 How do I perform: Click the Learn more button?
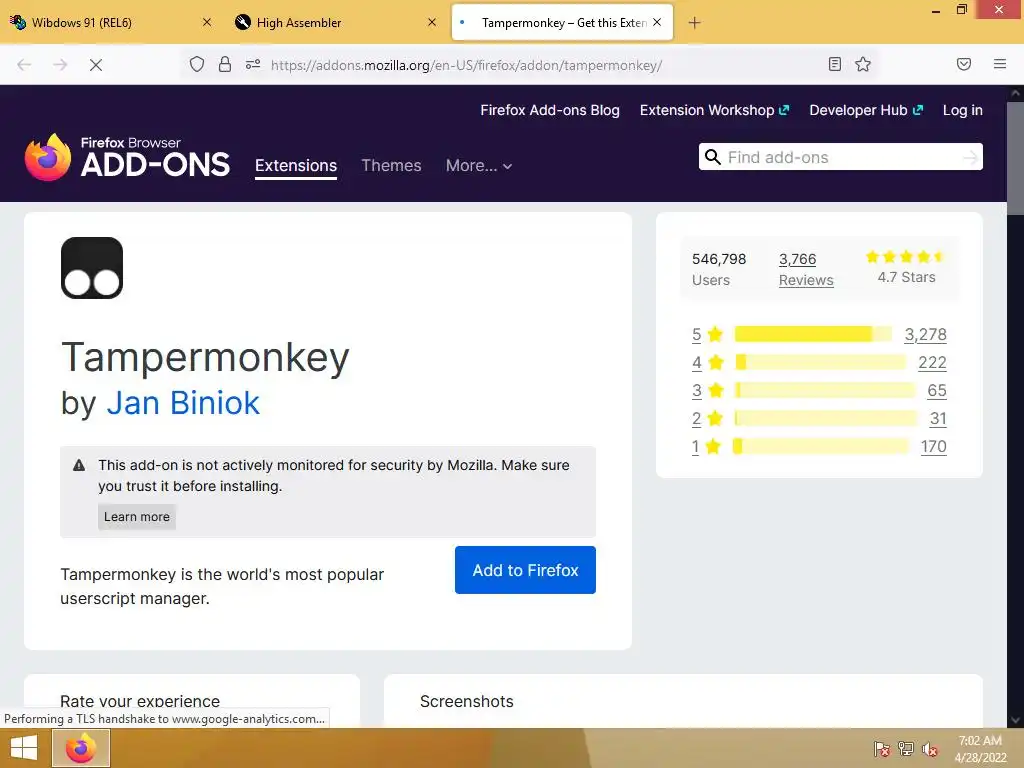pyautogui.click(x=136, y=517)
